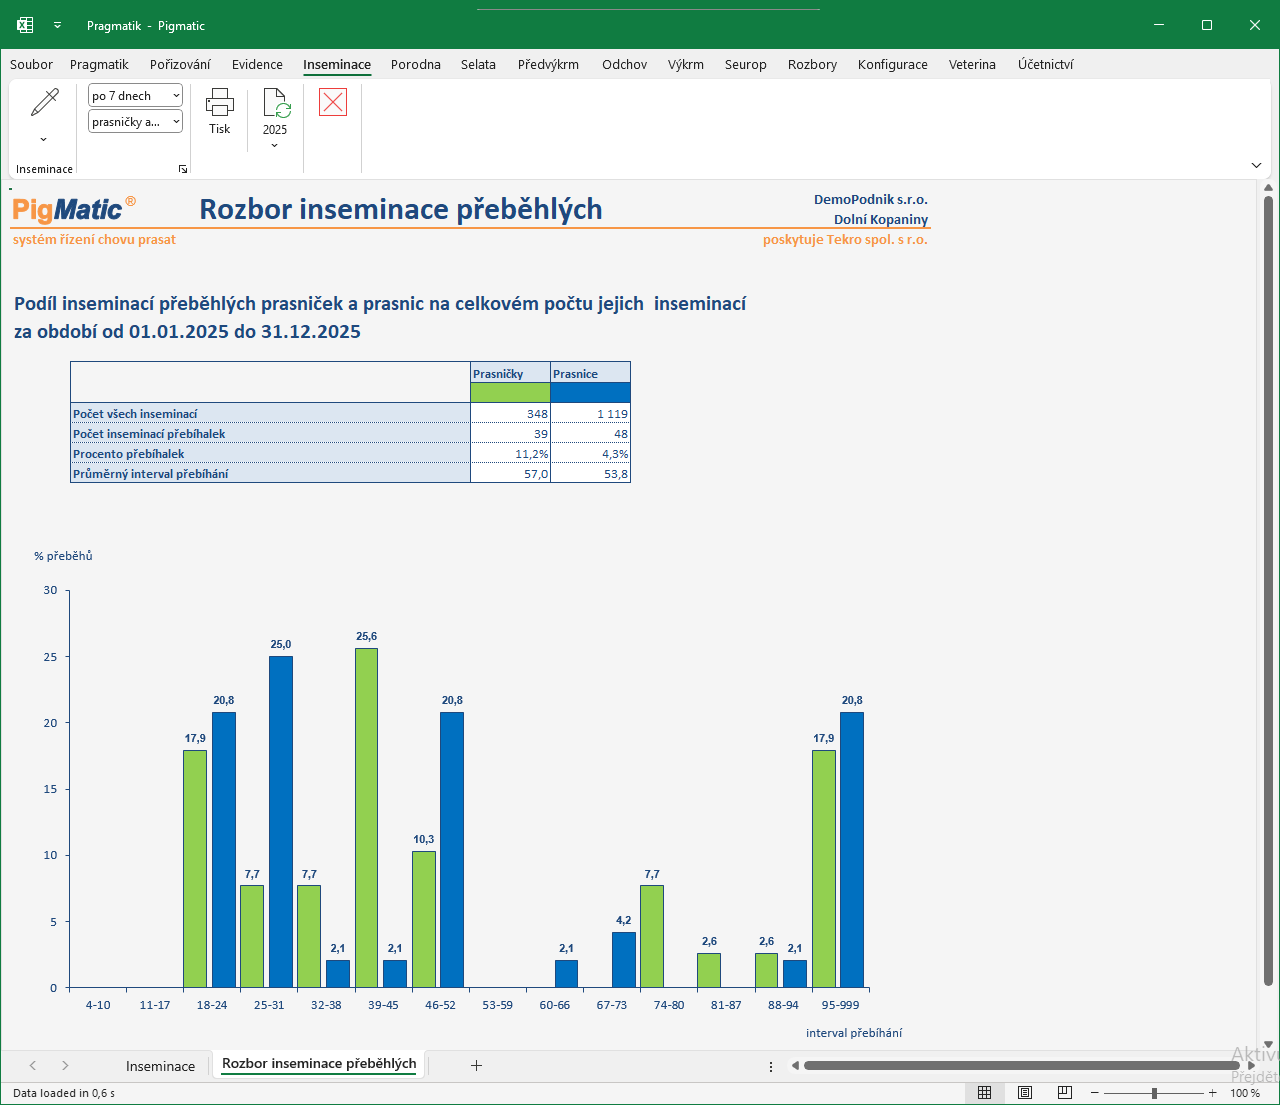Close the report using the red X icon

pyautogui.click(x=333, y=102)
